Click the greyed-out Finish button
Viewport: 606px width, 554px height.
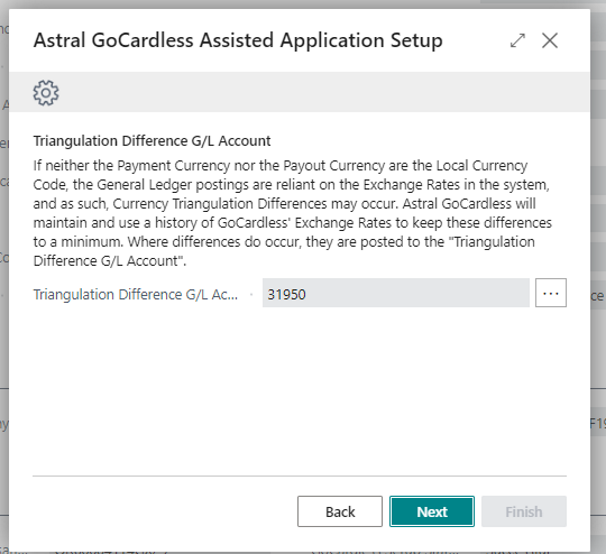(524, 511)
